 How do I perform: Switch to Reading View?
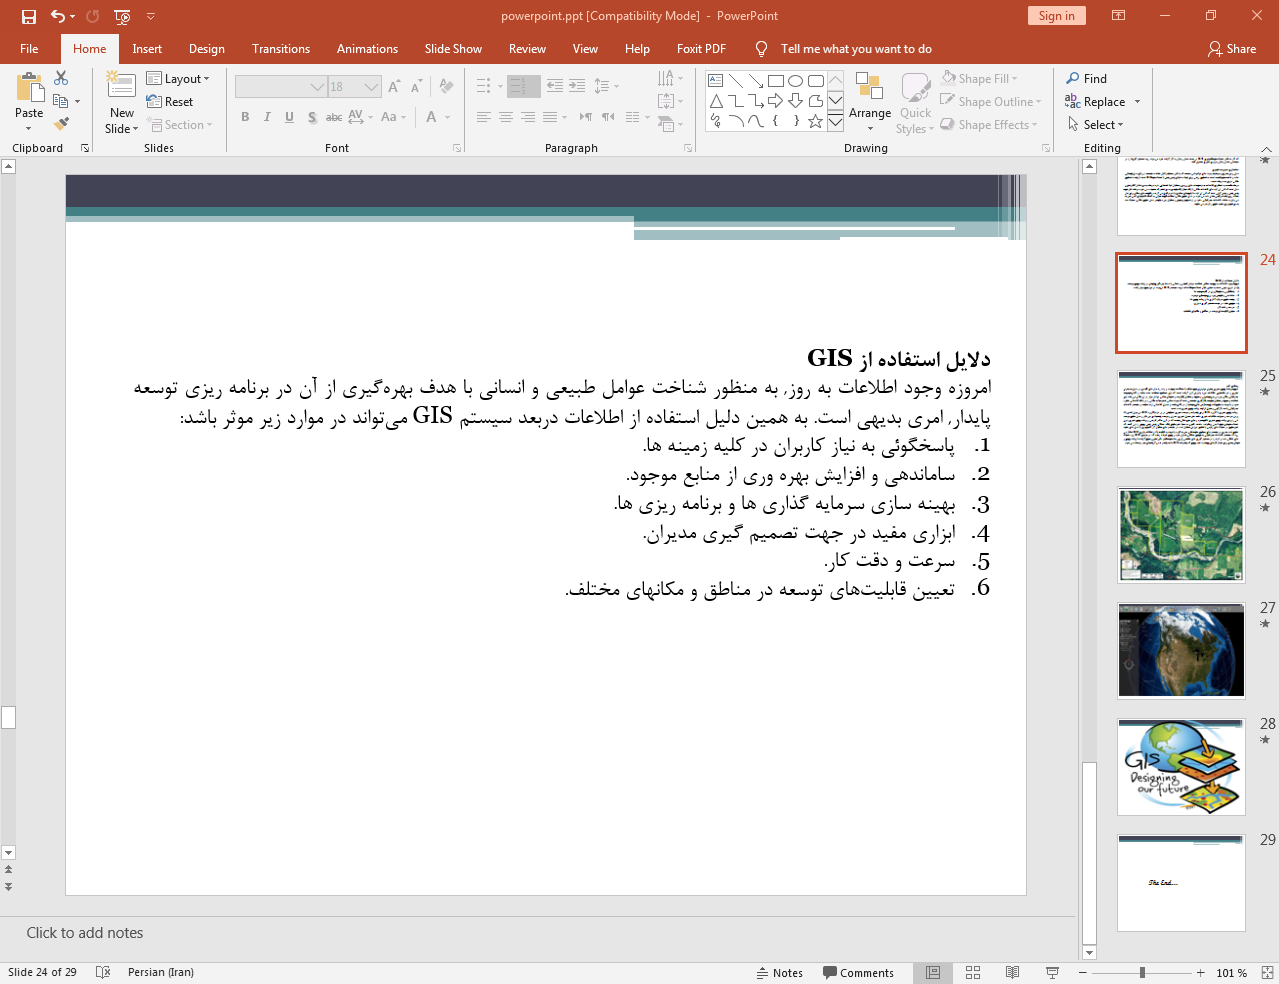1012,972
